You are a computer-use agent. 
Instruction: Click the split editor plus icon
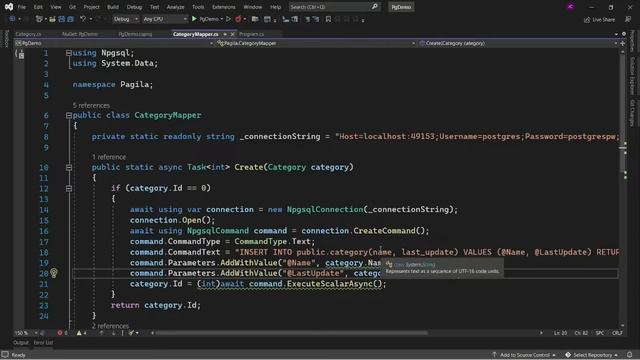[x=622, y=43]
